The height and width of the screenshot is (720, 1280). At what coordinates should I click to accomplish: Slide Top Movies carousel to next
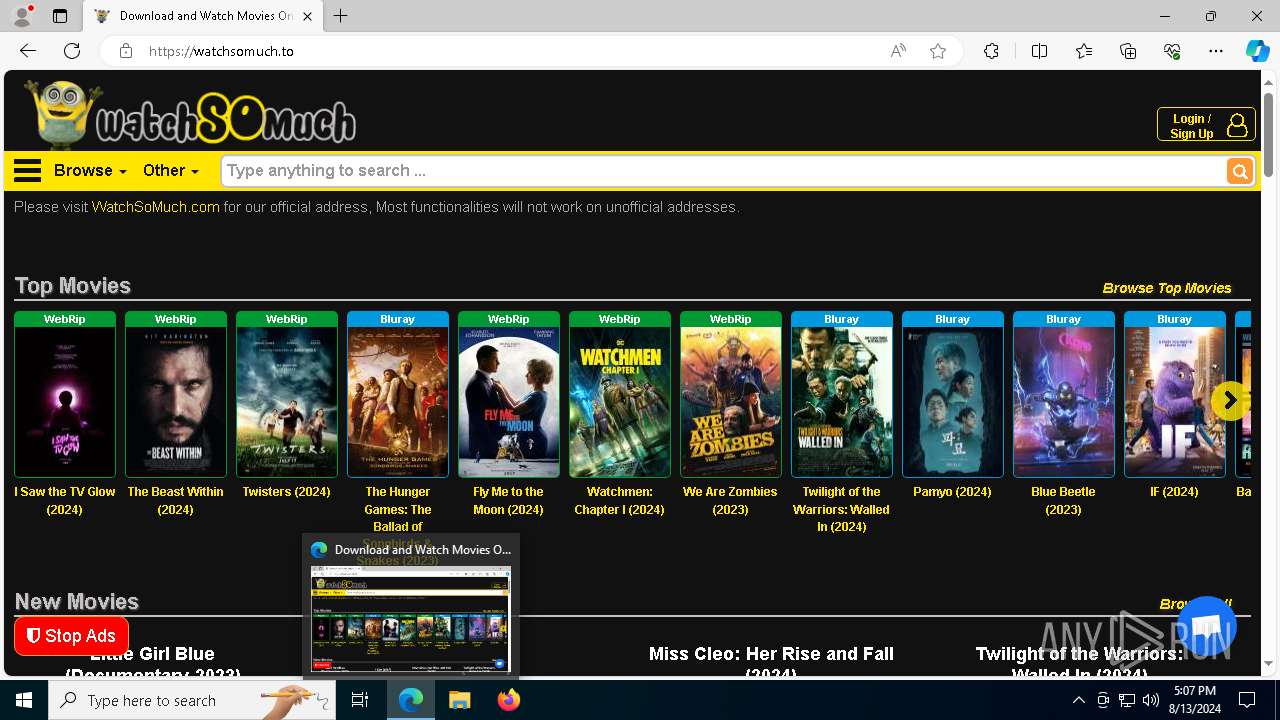pos(1230,400)
